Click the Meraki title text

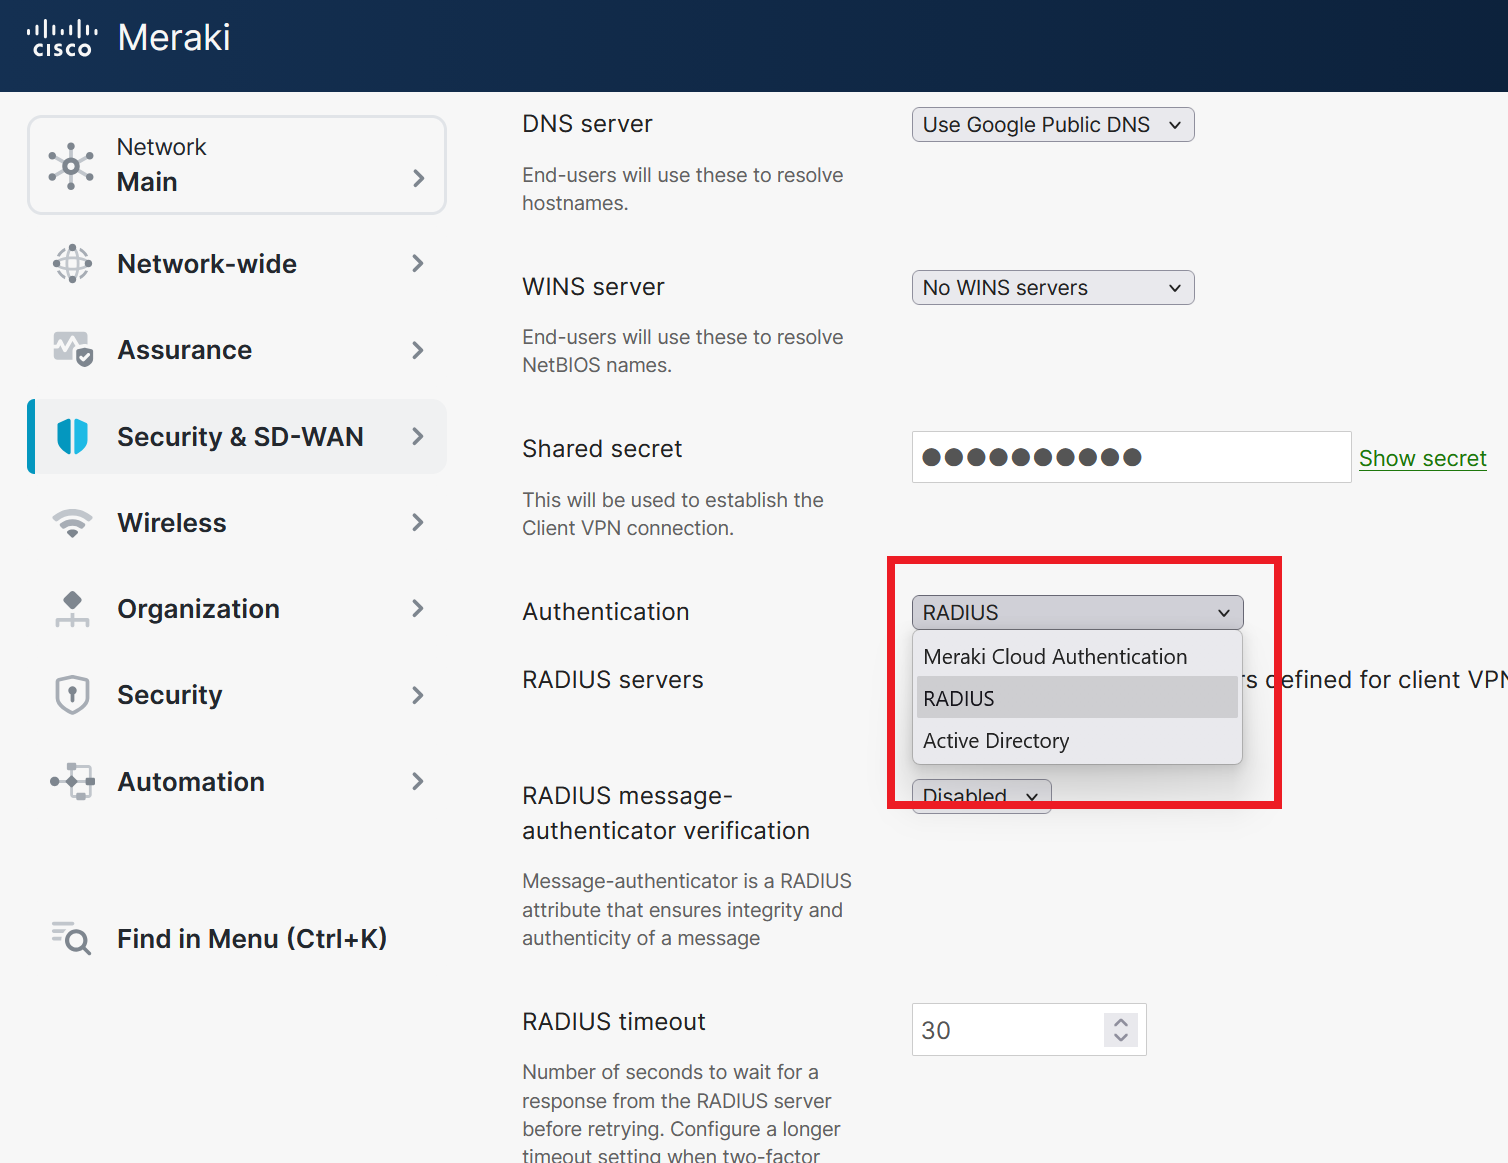click(174, 38)
